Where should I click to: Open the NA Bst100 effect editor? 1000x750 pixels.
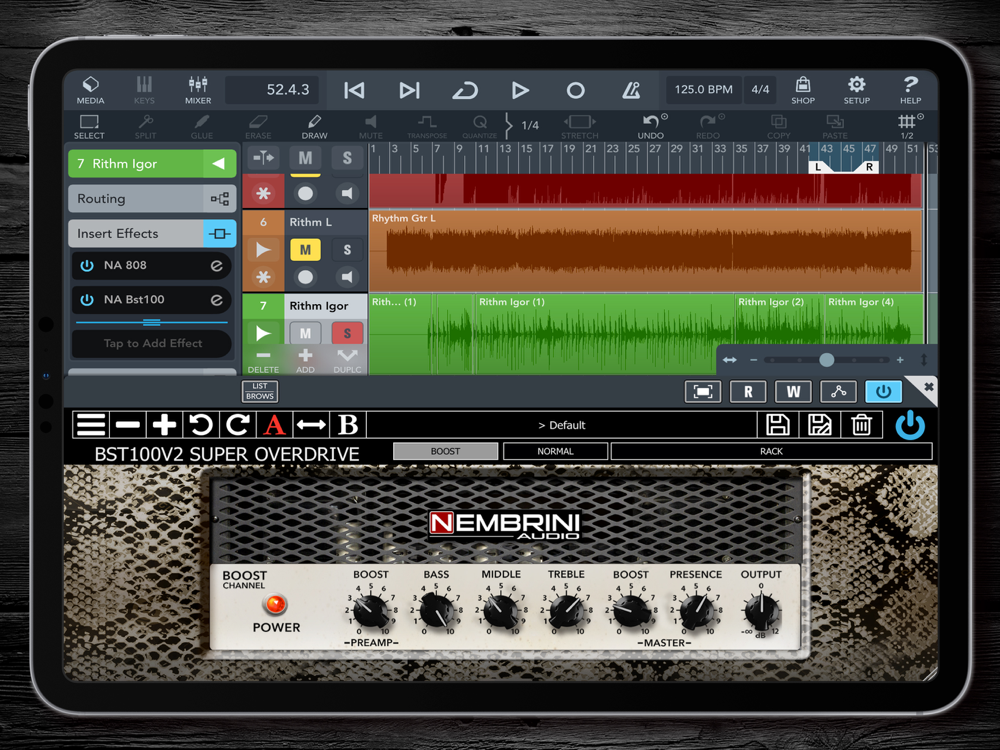(x=217, y=300)
